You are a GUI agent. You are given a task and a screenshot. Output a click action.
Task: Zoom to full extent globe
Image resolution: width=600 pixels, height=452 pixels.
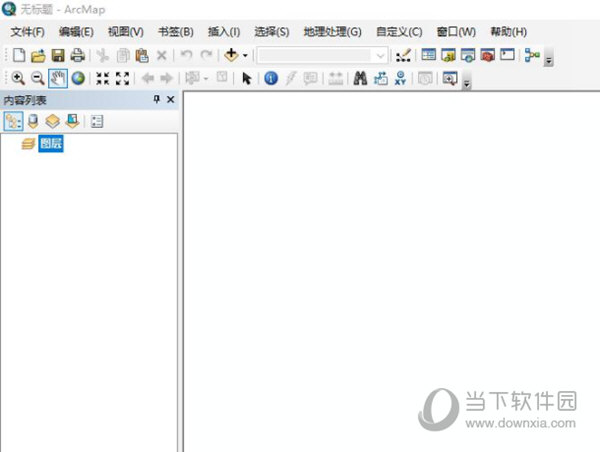(x=78, y=78)
